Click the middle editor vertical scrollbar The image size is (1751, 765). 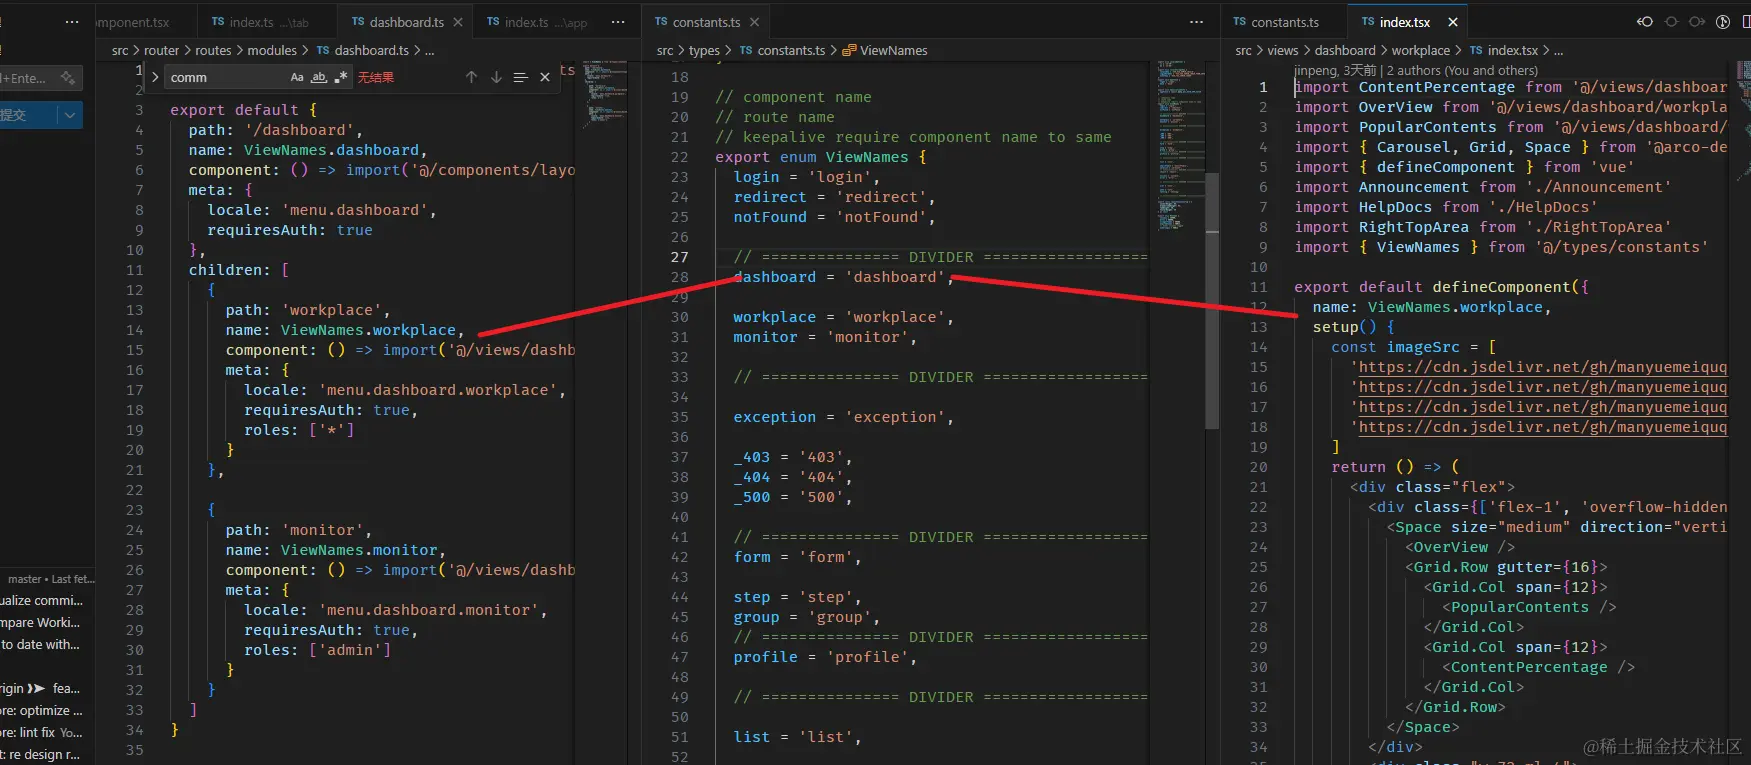(x=1212, y=300)
